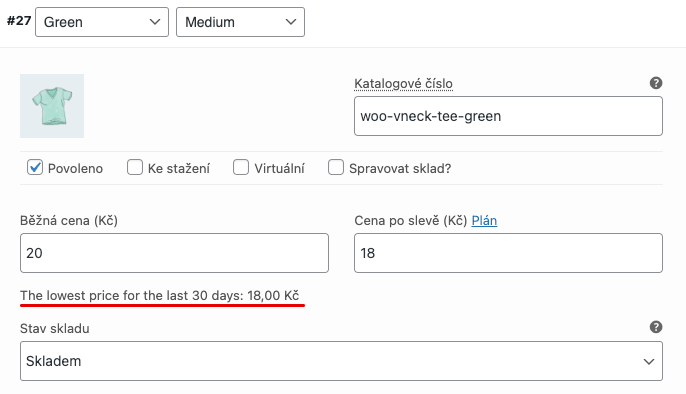Expand the Skladem stock status dropdown
The image size is (686, 394).
(341, 361)
